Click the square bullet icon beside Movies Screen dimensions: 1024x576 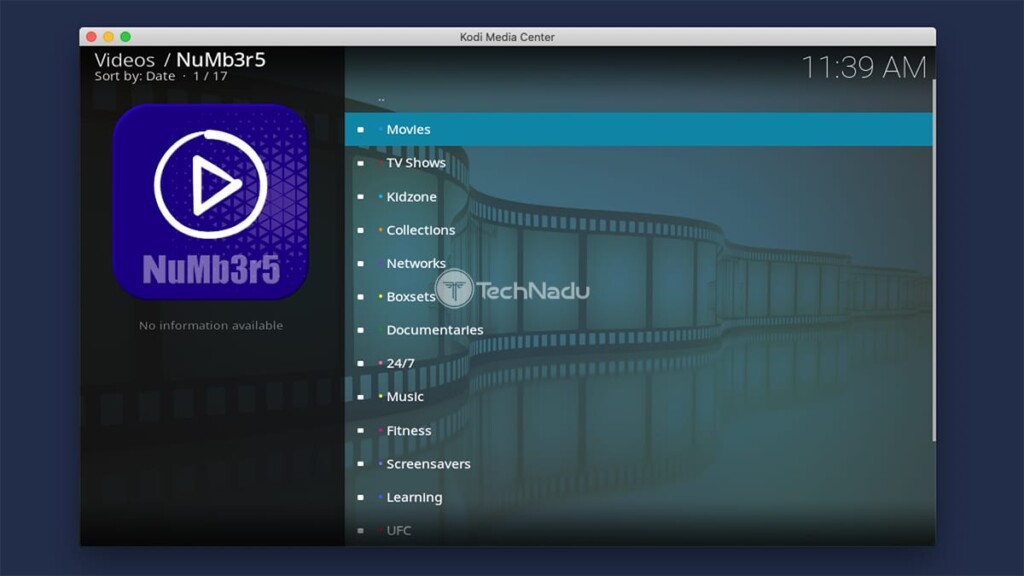(360, 129)
